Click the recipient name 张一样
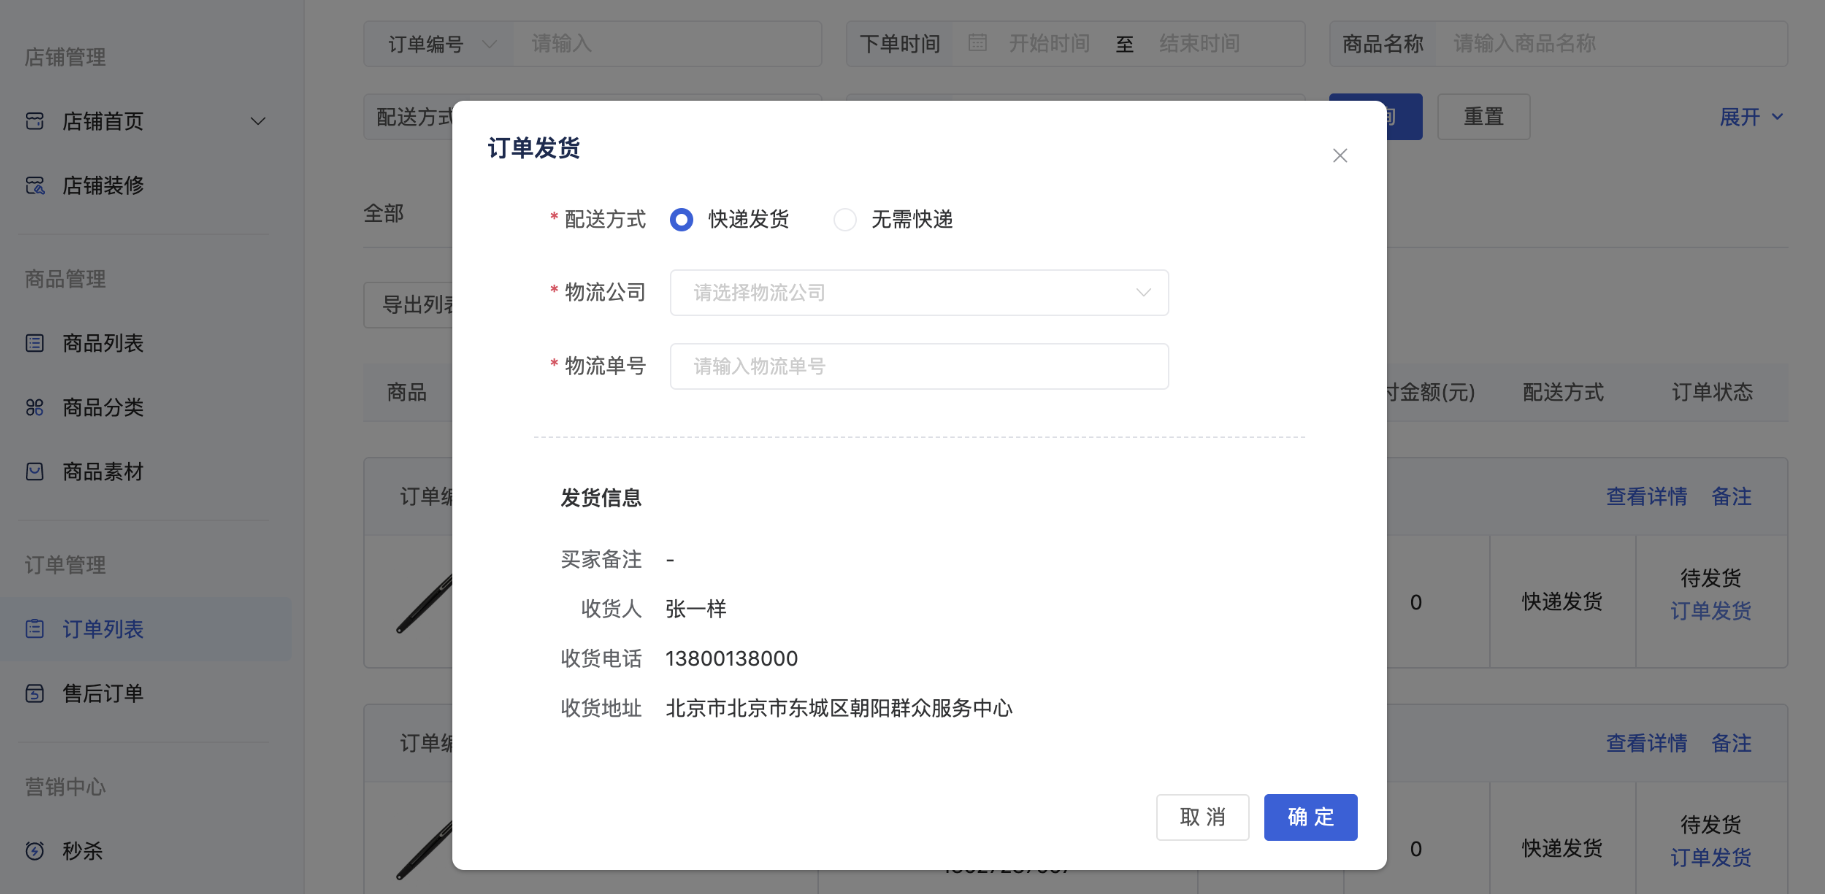1825x894 pixels. pos(696,609)
